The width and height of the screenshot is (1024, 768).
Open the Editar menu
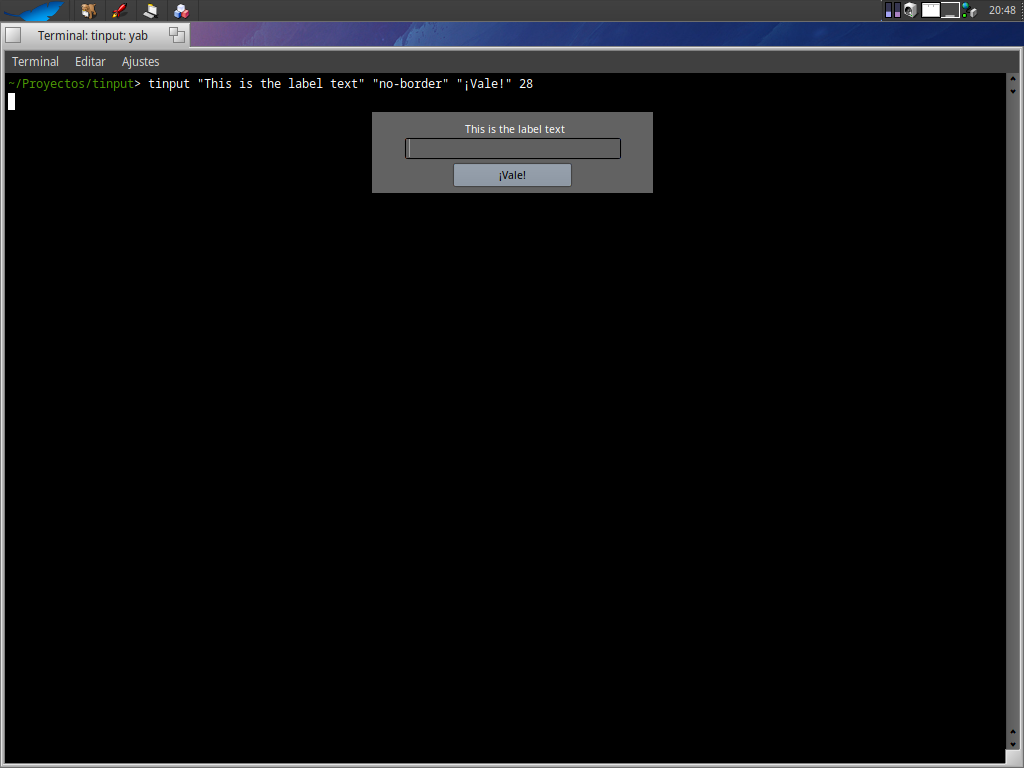click(x=90, y=61)
